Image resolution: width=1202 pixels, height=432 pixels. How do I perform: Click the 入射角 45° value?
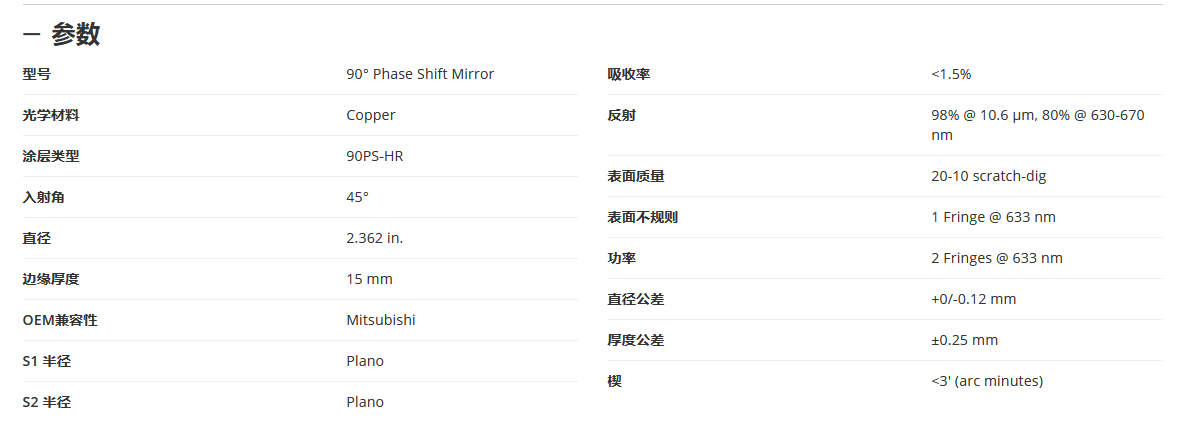[358, 197]
